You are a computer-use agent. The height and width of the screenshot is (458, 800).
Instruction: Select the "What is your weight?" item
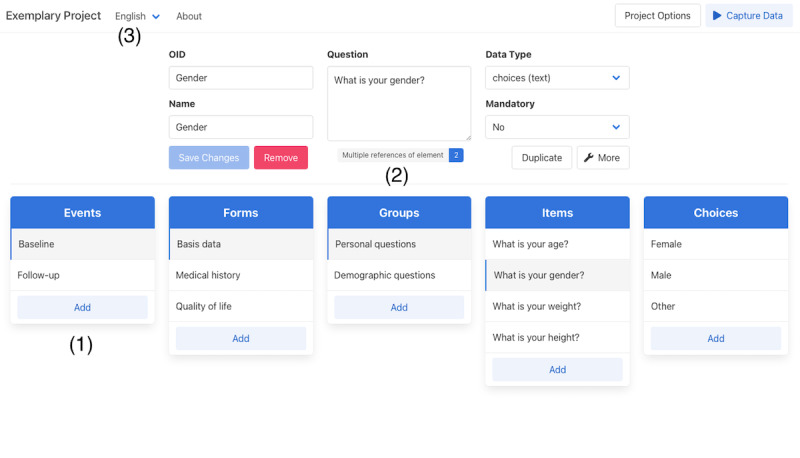(557, 307)
